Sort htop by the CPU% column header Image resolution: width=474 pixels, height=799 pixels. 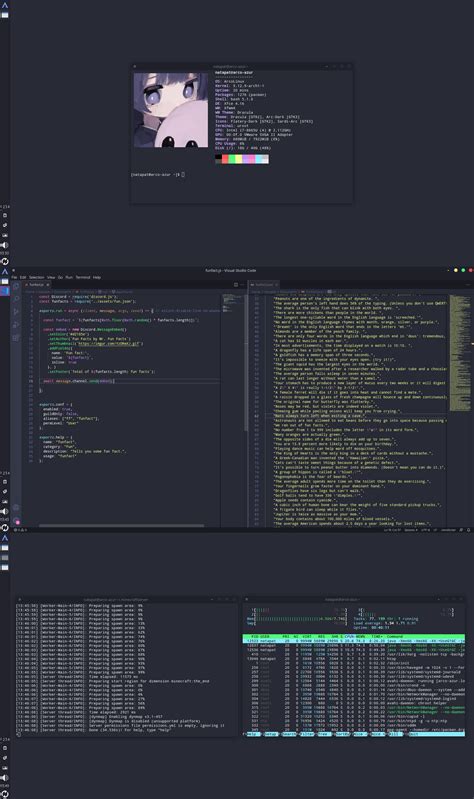coord(349,636)
